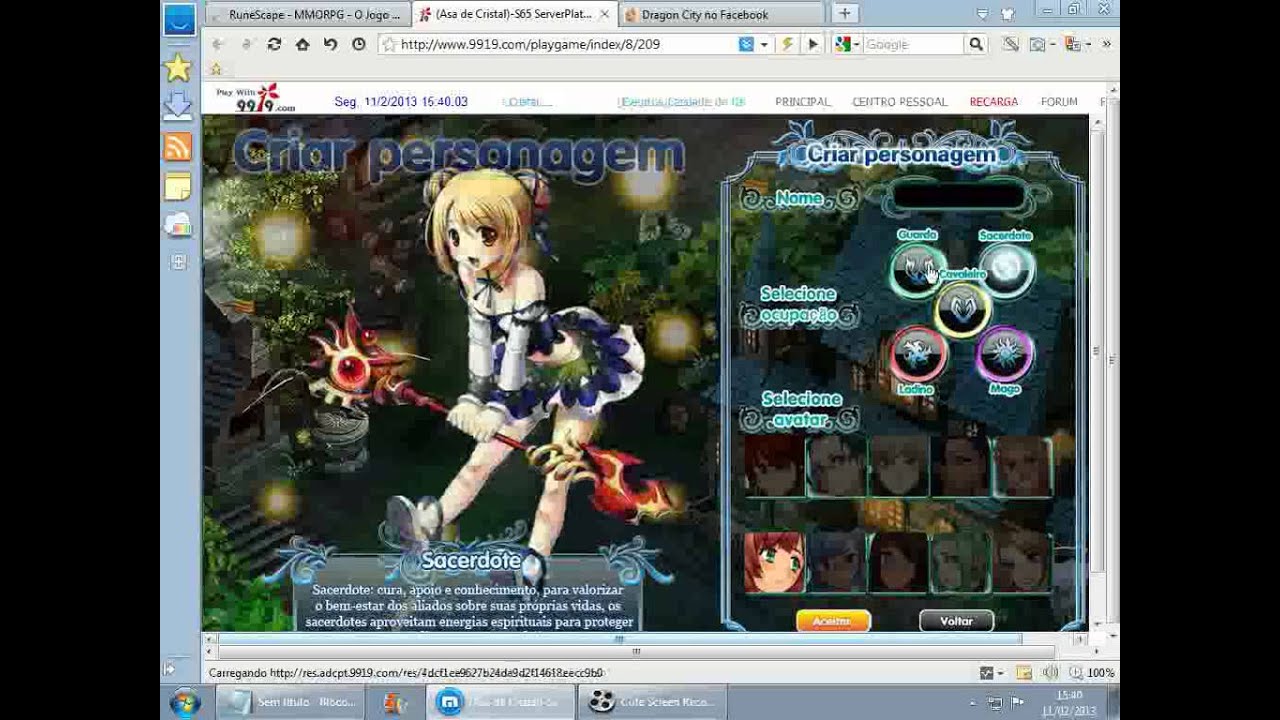
Task: Select the fifth avatar in bottom row
Action: click(x=1022, y=563)
